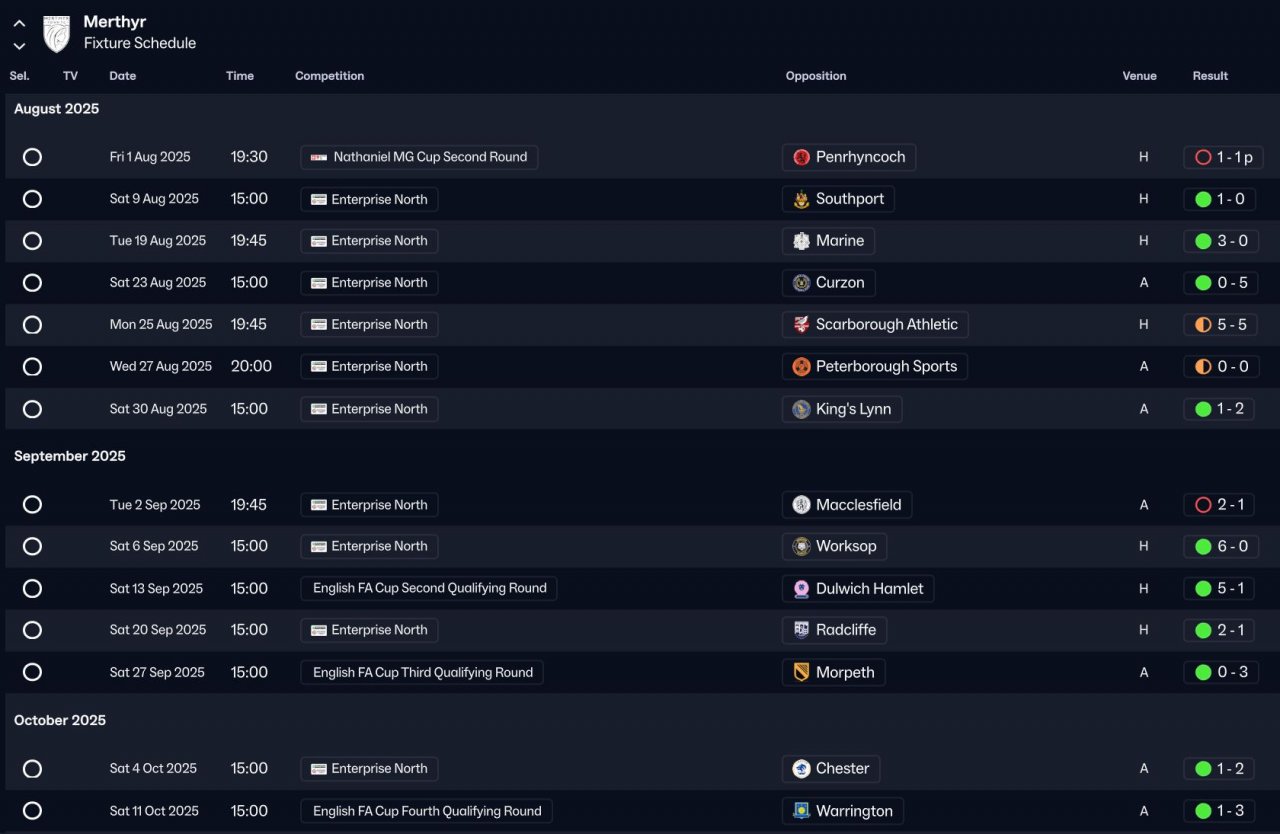
Task: Click the red ring indicator for Macclesfield result
Action: click(x=1203, y=505)
